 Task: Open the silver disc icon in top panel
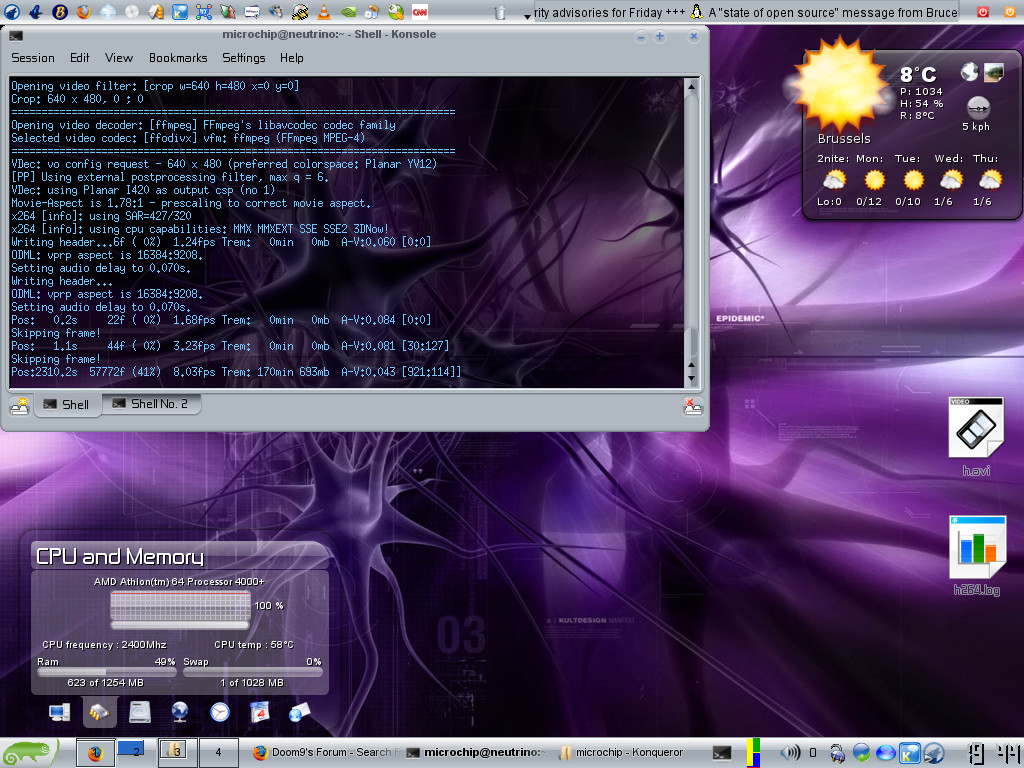point(131,11)
